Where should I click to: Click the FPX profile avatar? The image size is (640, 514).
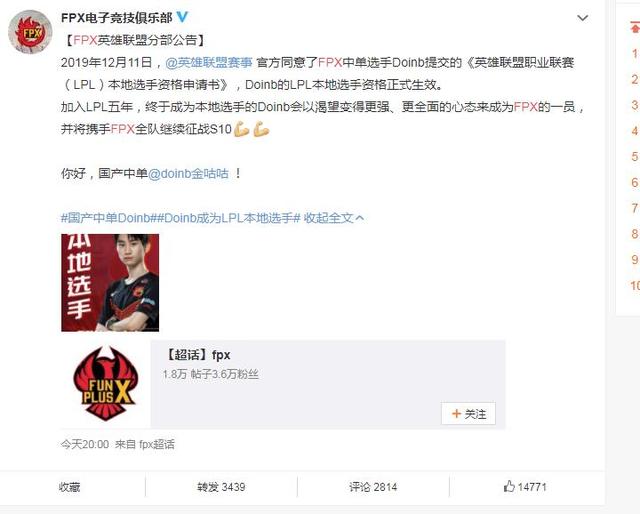[x=30, y=31]
